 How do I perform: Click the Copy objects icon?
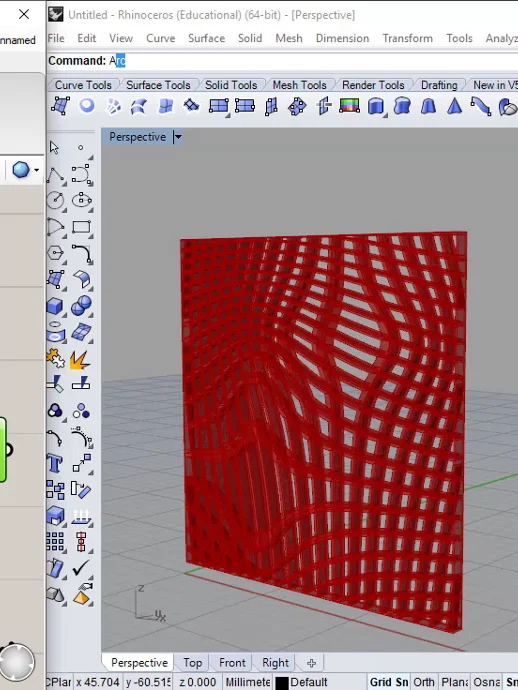point(55,490)
